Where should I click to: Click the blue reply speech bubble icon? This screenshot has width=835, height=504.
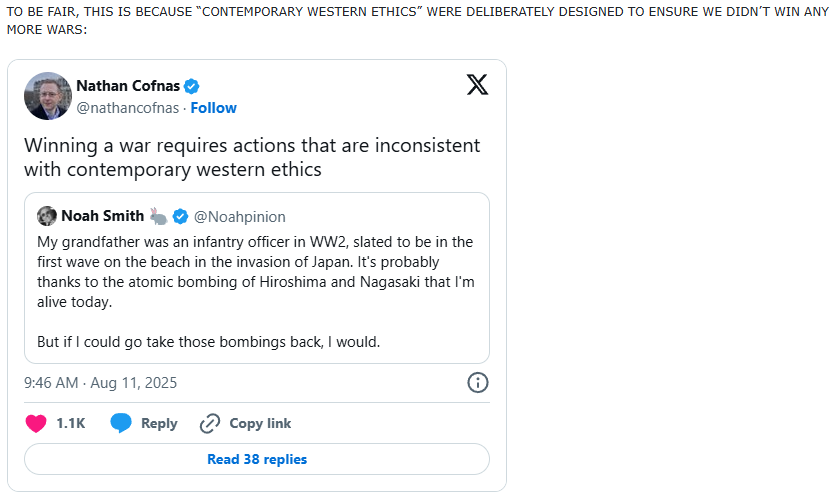pos(121,423)
